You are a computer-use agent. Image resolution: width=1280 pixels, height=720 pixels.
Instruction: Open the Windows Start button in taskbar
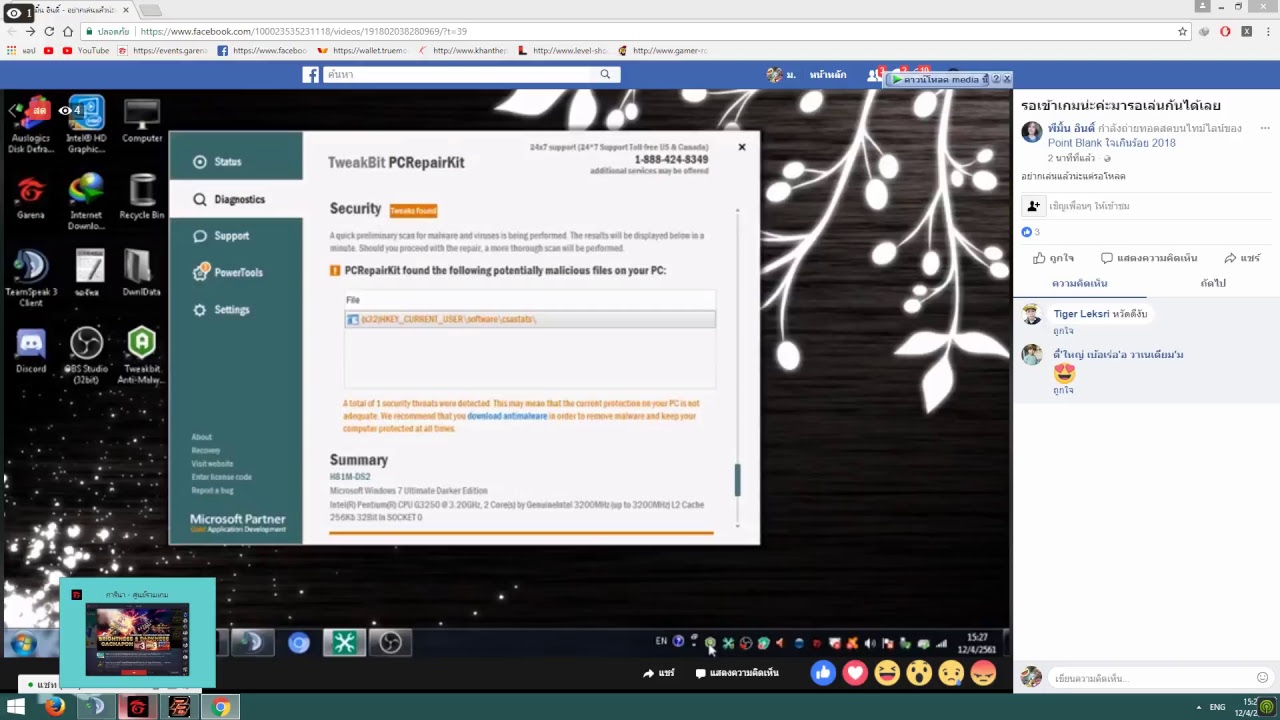(x=16, y=707)
